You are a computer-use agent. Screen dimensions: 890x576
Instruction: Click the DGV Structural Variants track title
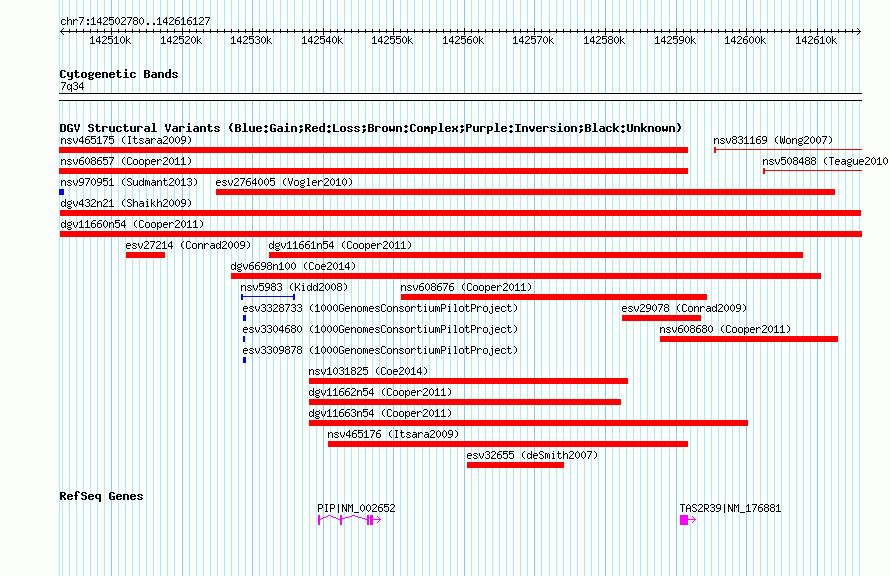point(370,128)
